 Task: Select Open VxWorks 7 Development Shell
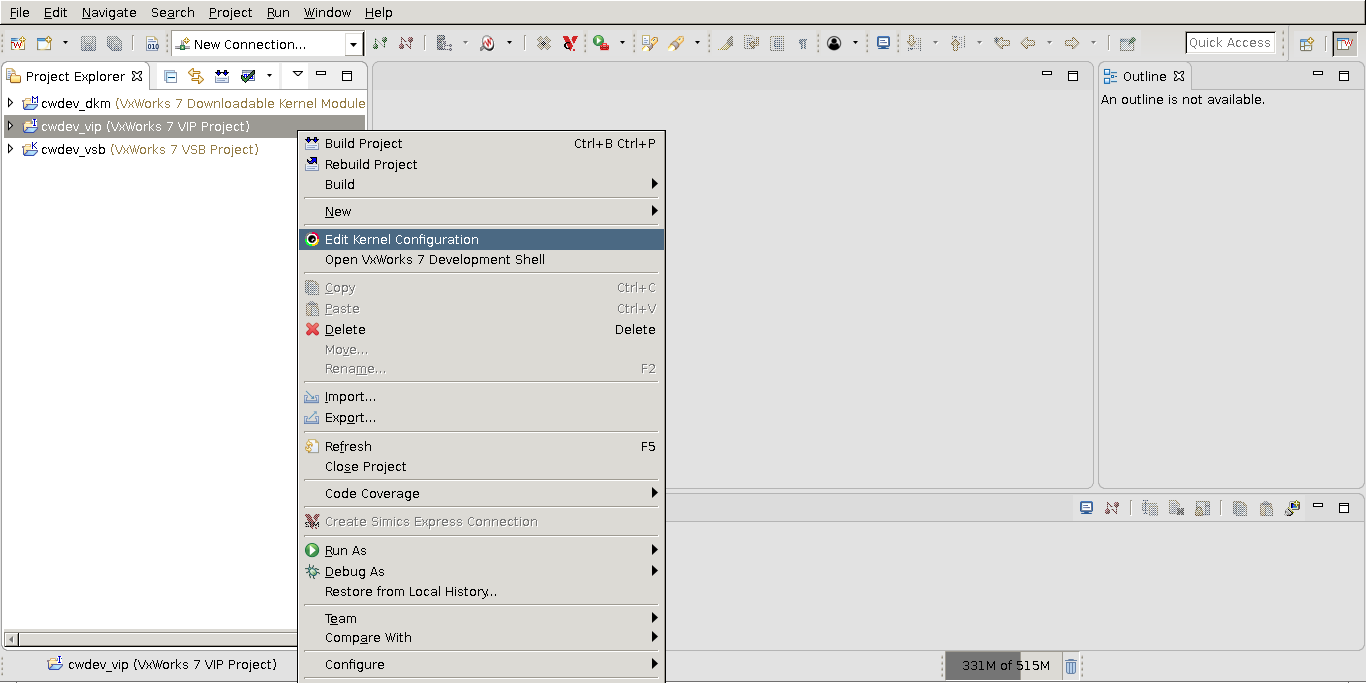(481, 259)
